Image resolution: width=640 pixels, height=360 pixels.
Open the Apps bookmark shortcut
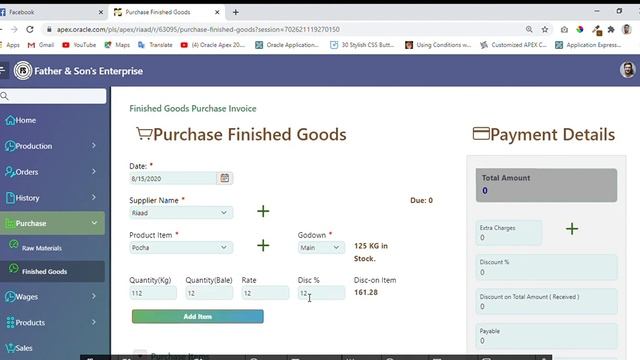(10, 45)
